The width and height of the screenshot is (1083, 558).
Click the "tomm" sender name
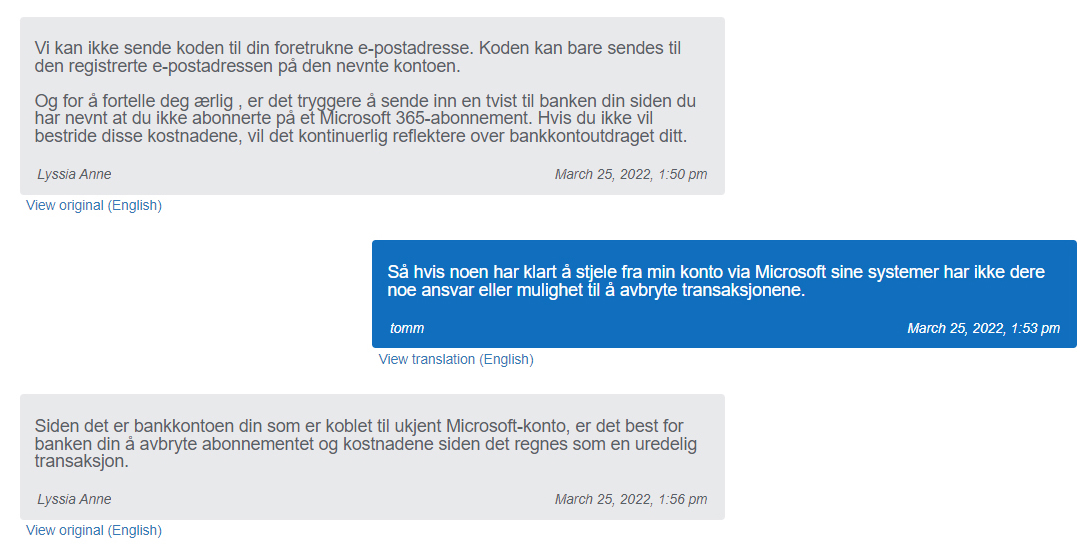point(407,328)
